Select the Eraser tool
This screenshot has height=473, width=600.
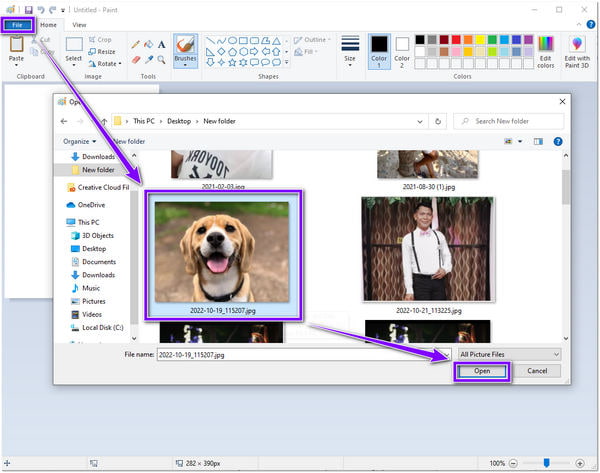136,59
